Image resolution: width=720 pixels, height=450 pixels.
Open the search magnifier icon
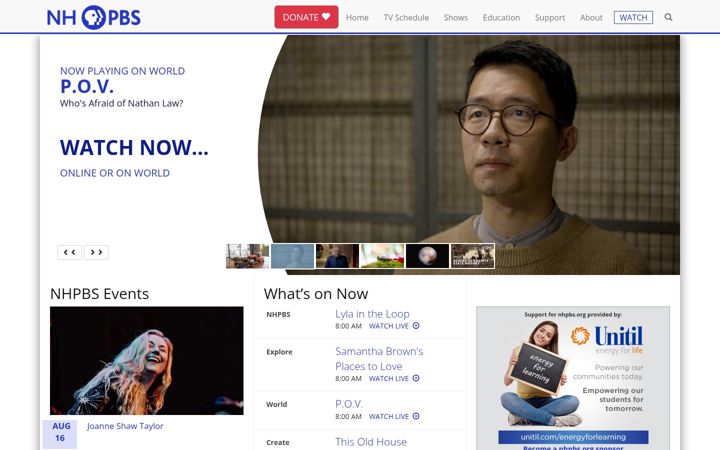(x=668, y=17)
